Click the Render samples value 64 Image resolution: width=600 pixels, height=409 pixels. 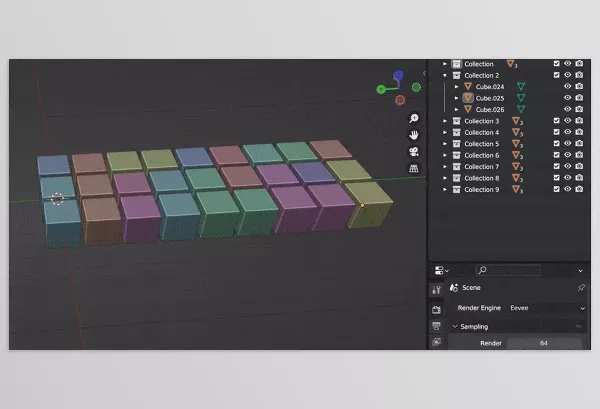[544, 343]
